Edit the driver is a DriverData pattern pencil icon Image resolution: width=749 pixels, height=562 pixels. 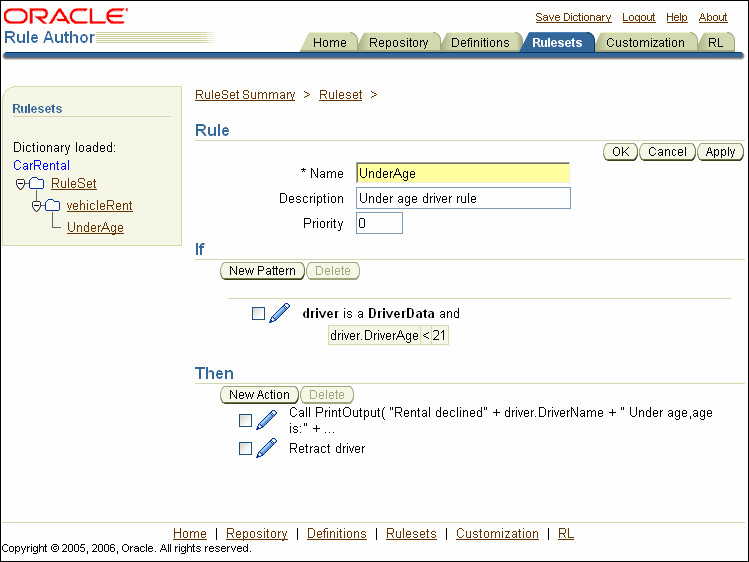tap(279, 313)
